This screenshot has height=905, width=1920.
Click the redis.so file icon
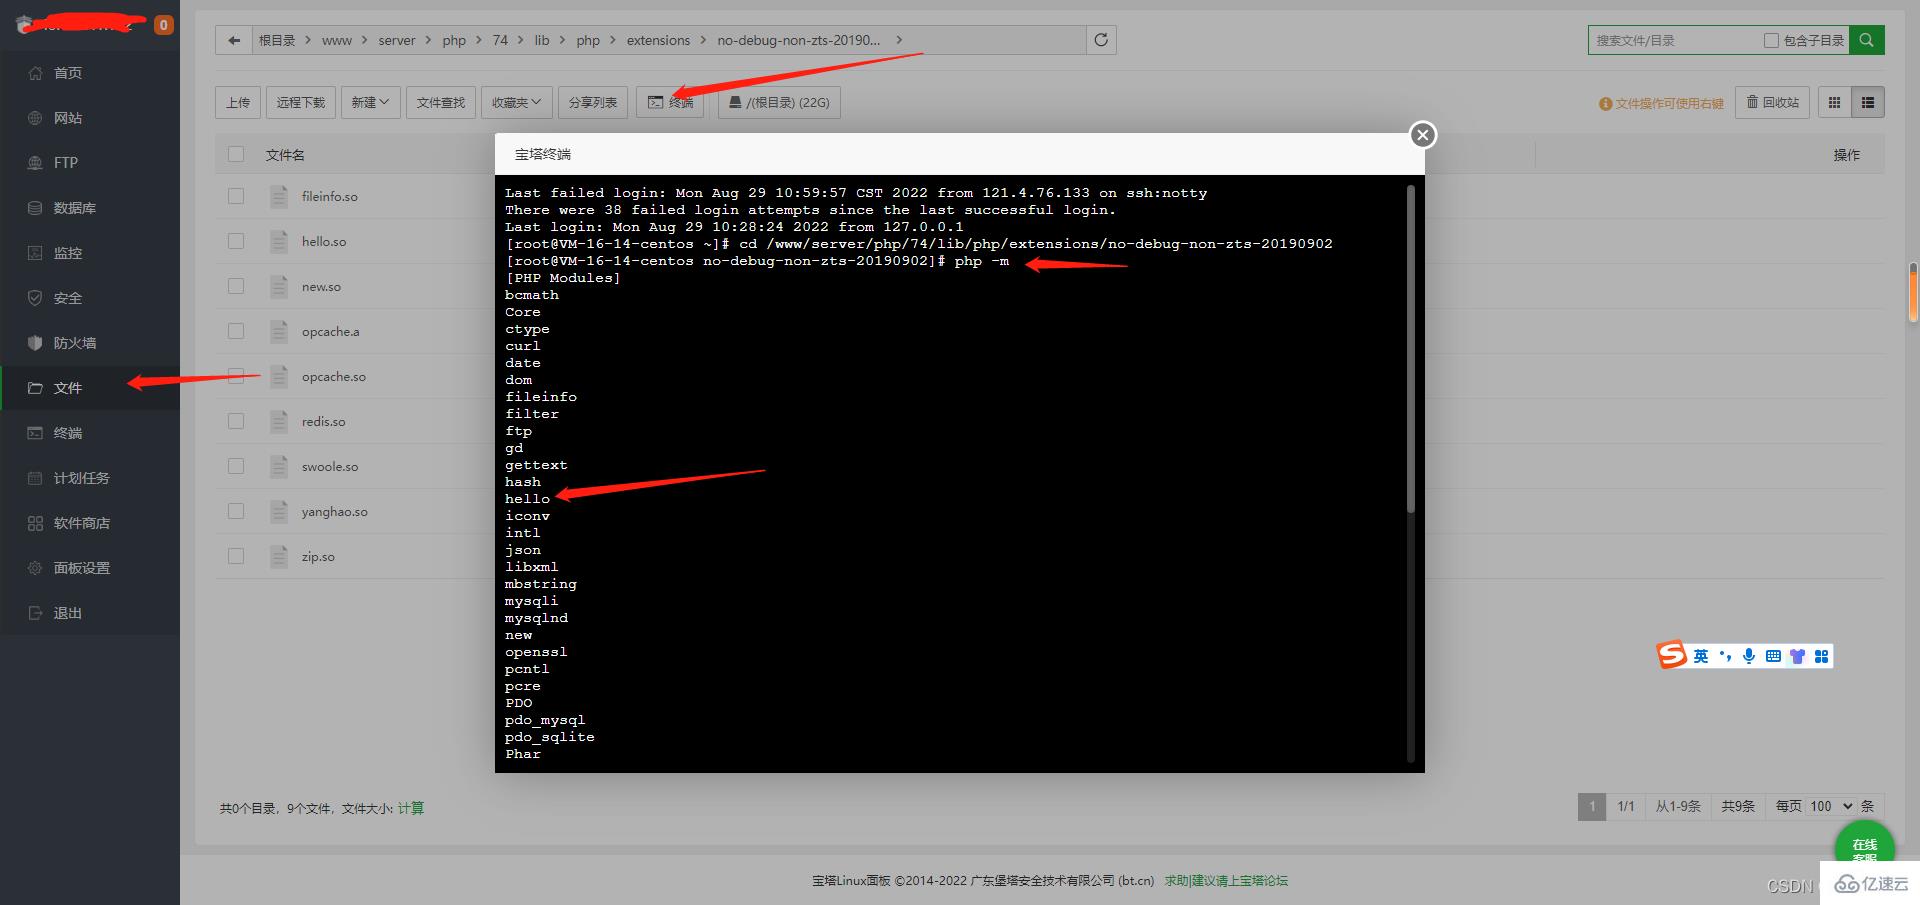pos(279,421)
